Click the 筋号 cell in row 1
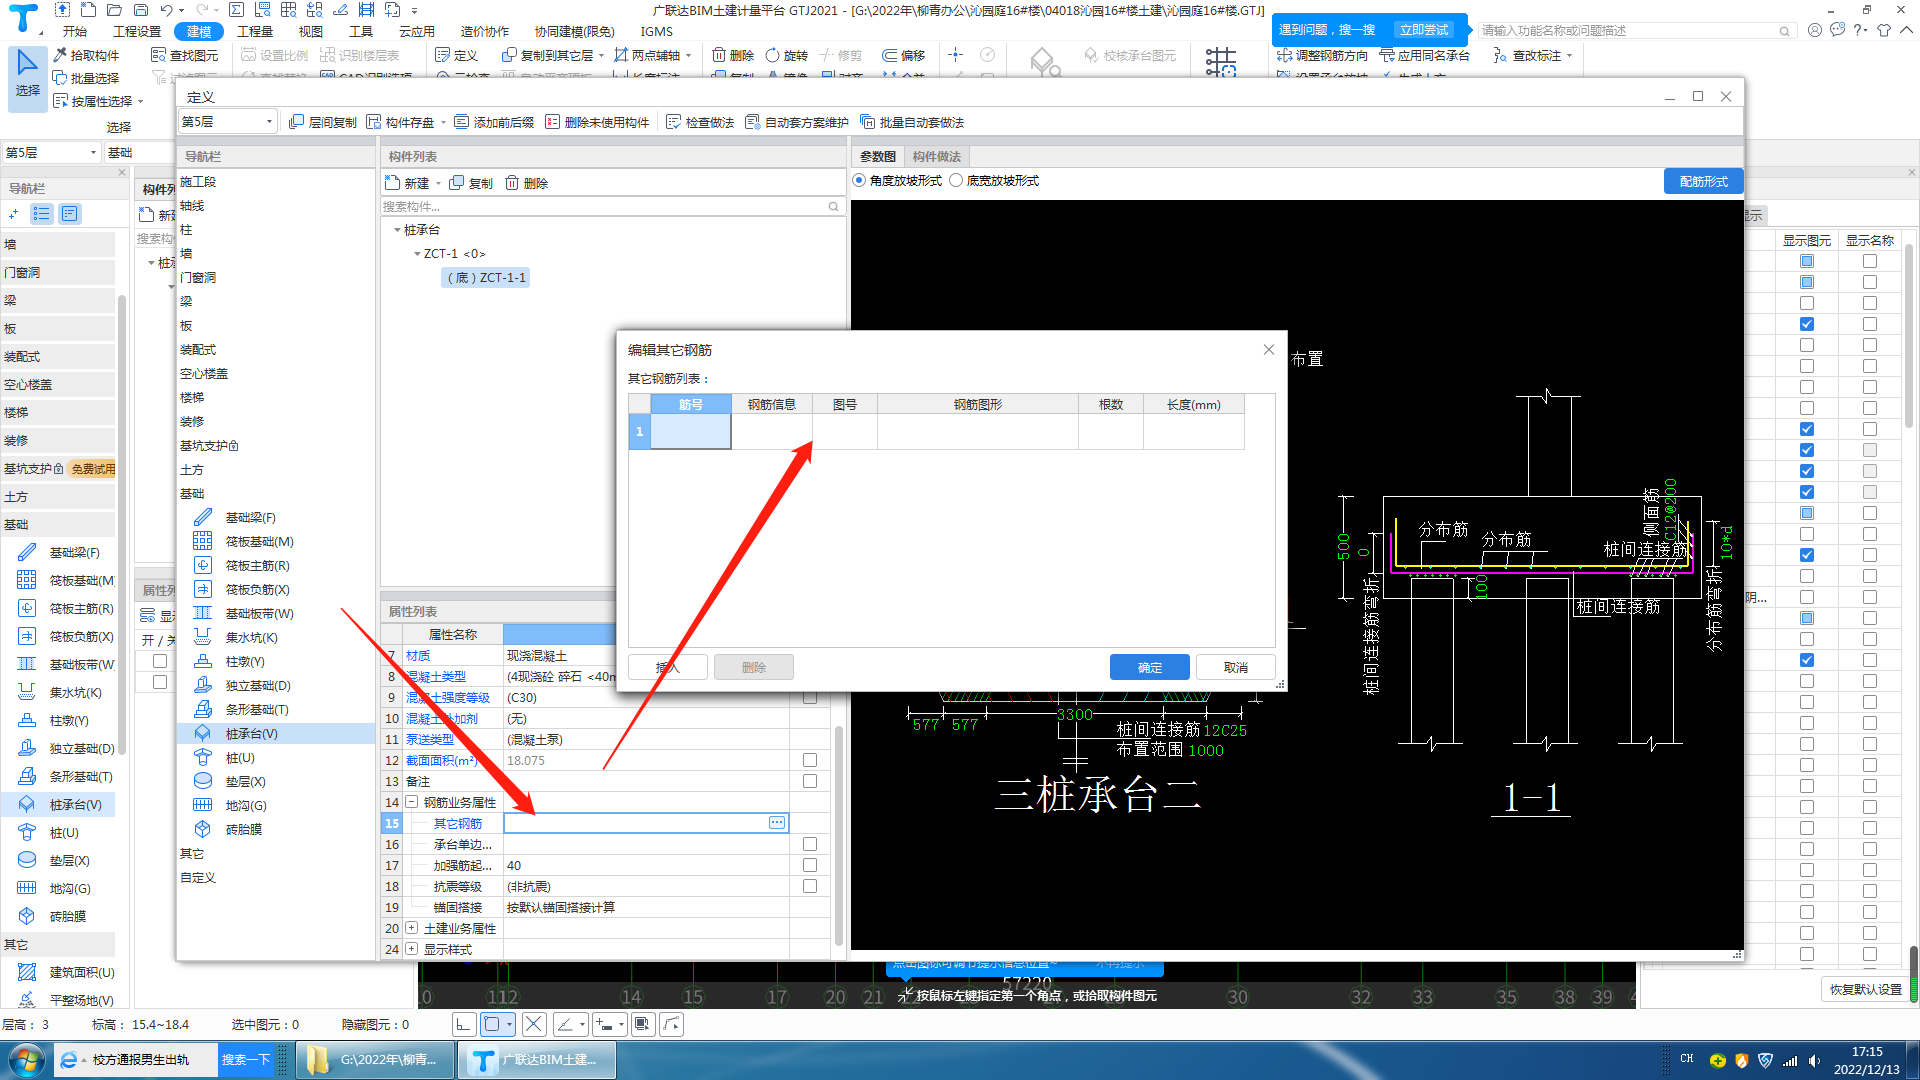The height and width of the screenshot is (1080, 1920). click(691, 431)
